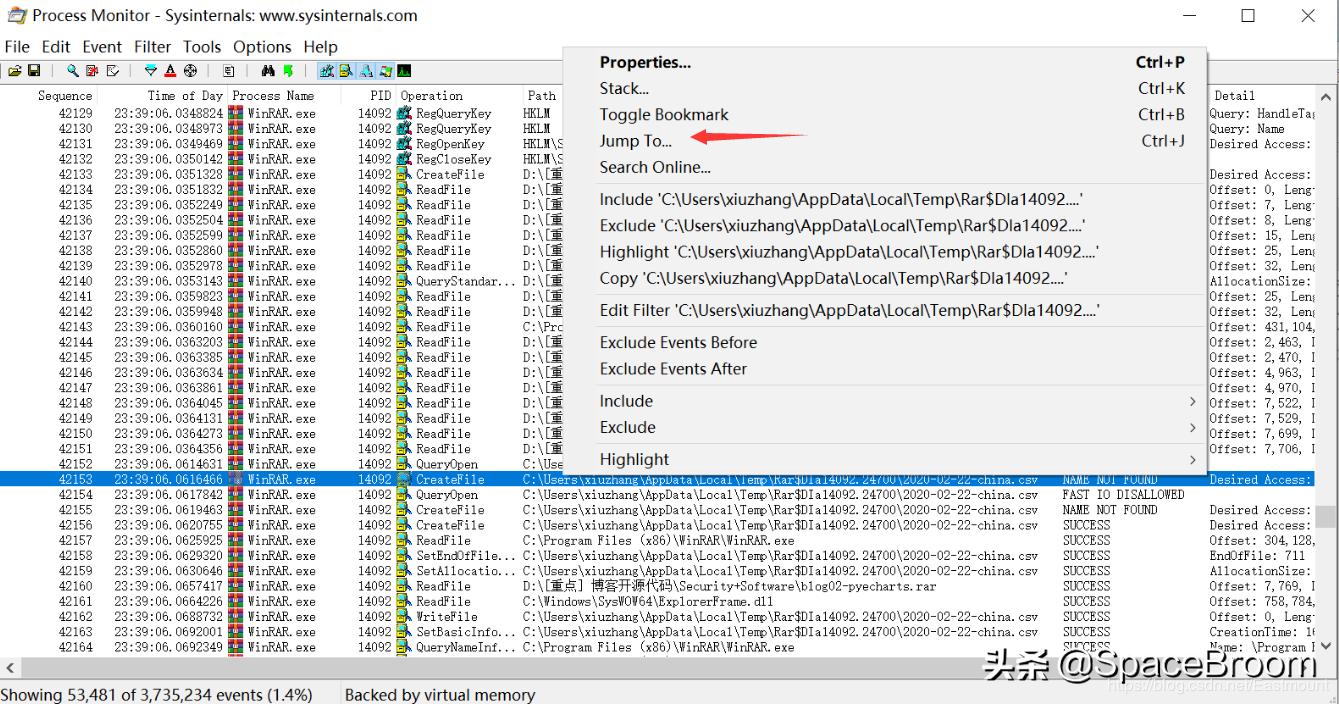Image resolution: width=1339 pixels, height=704 pixels.
Task: Select the WriteFile operation row 42162
Action: [x=658, y=617]
